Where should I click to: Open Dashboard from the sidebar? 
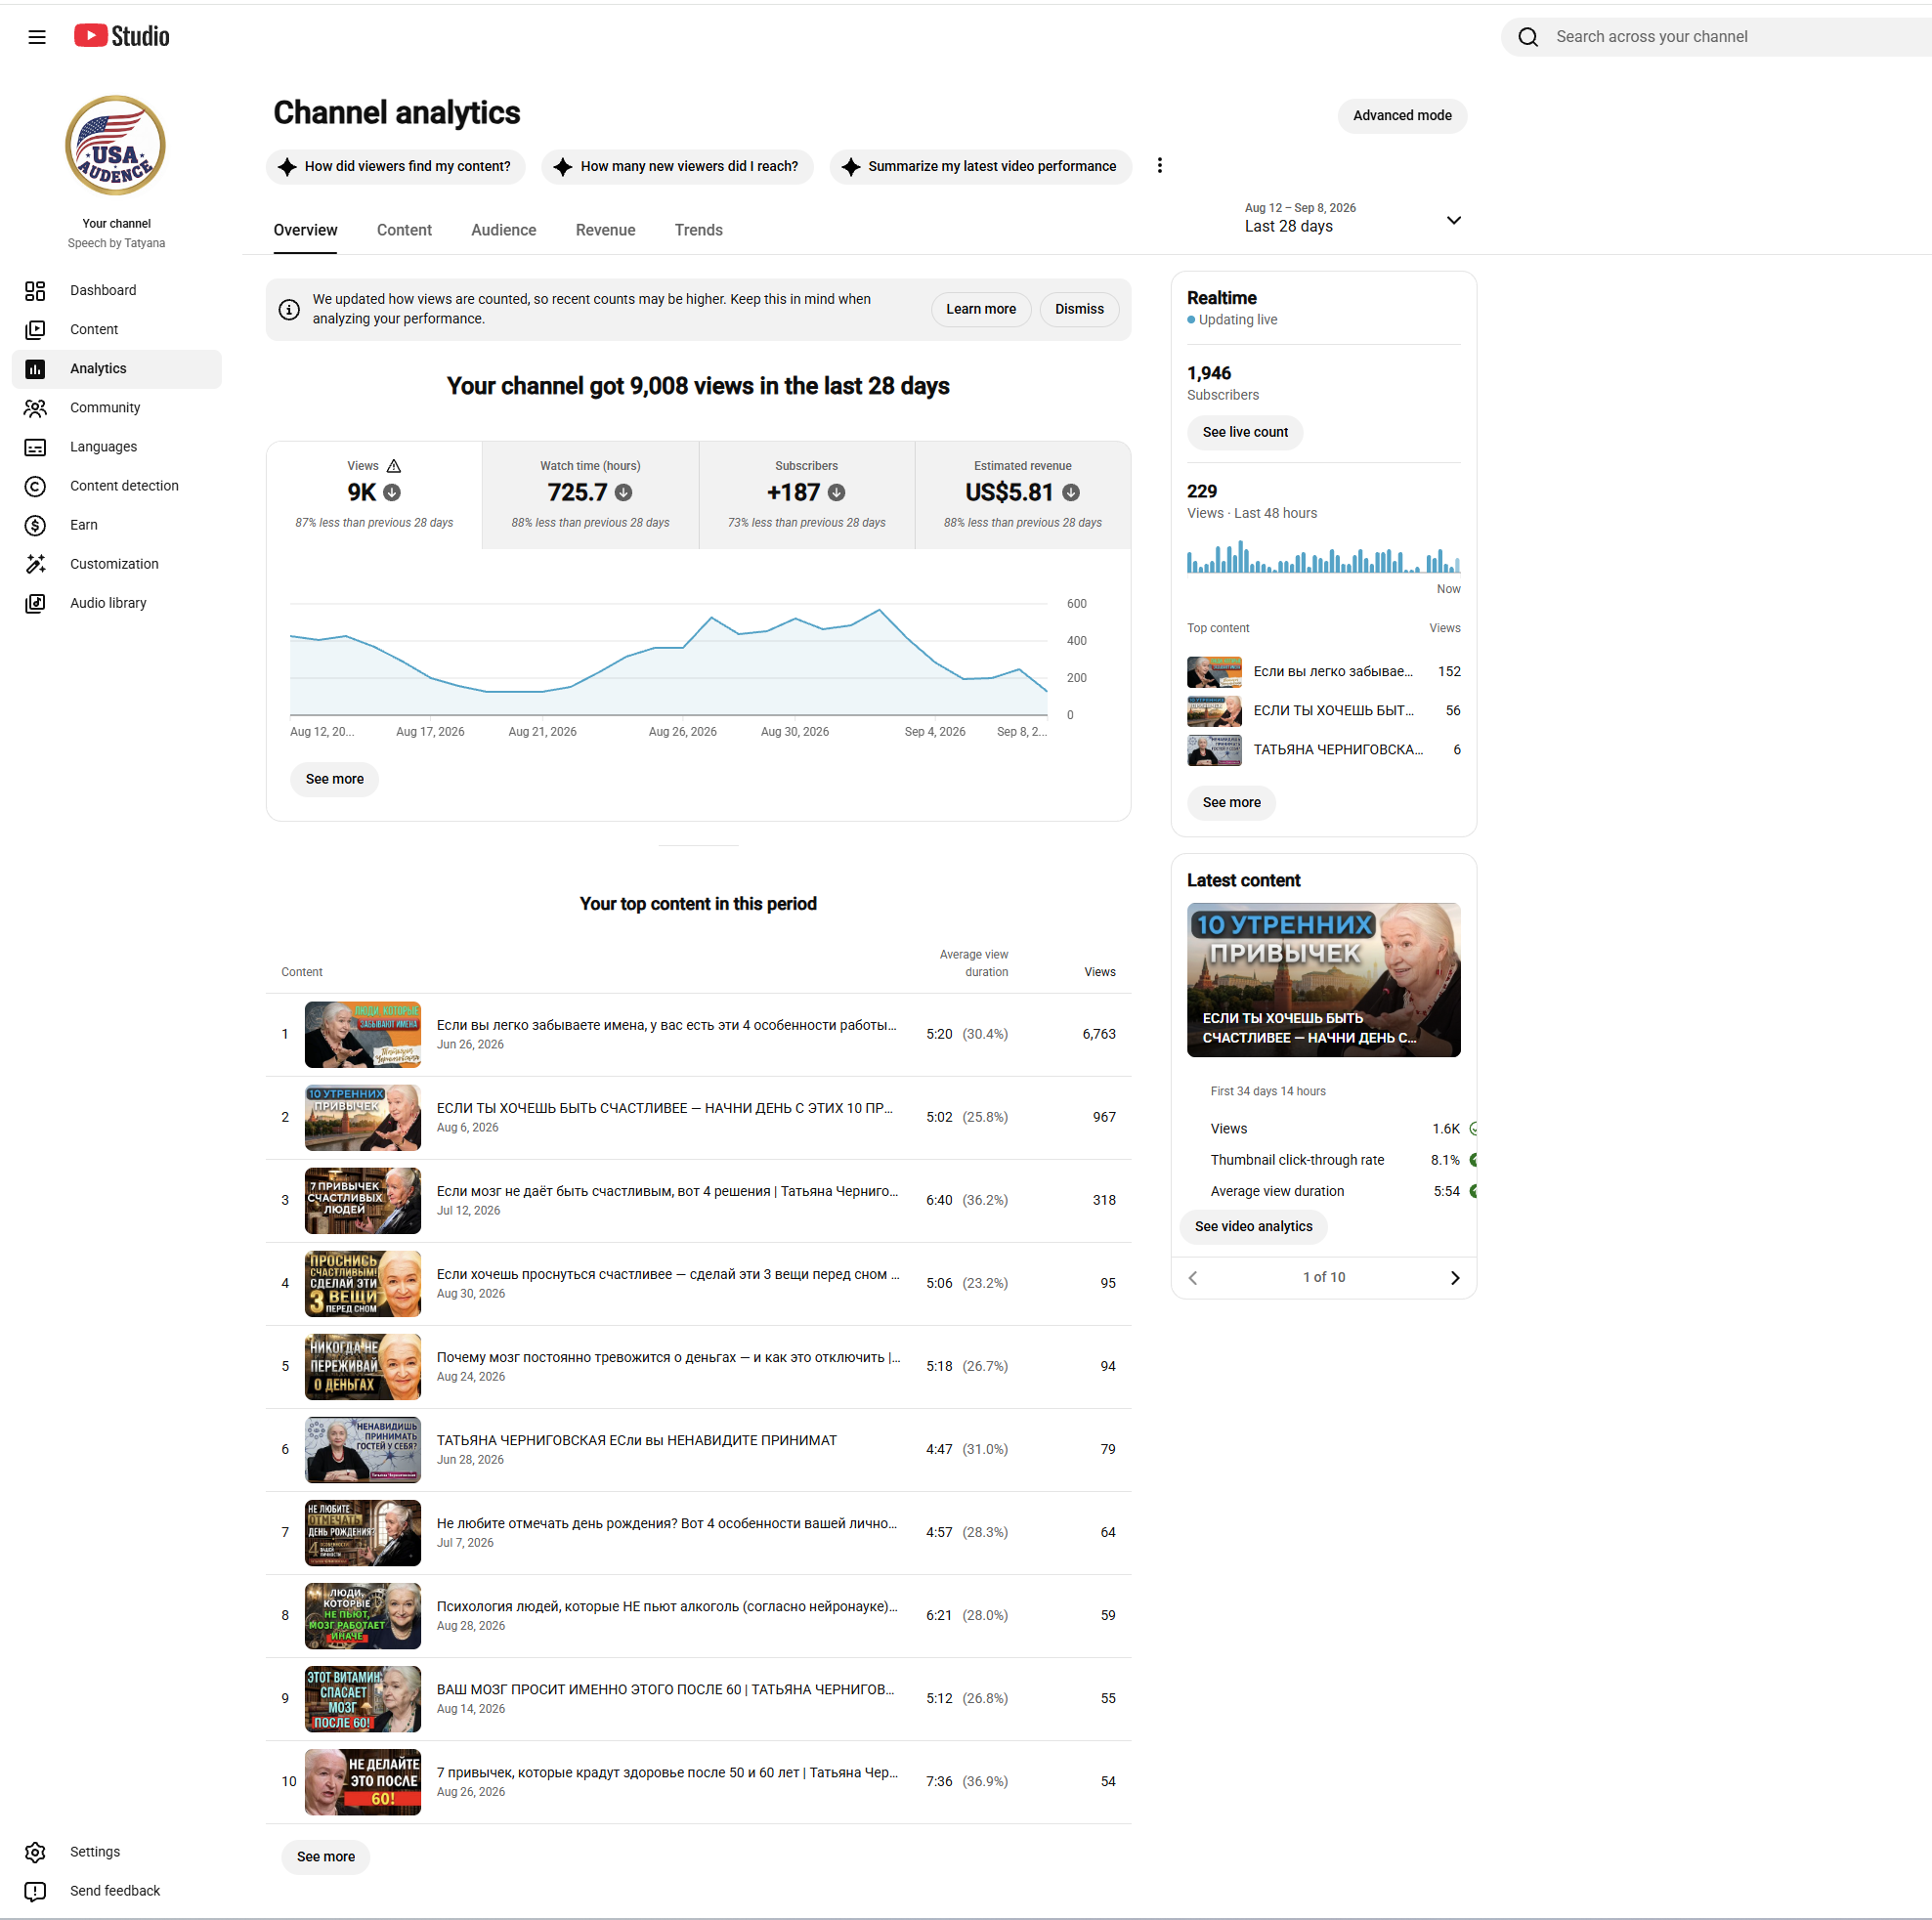(x=116, y=290)
